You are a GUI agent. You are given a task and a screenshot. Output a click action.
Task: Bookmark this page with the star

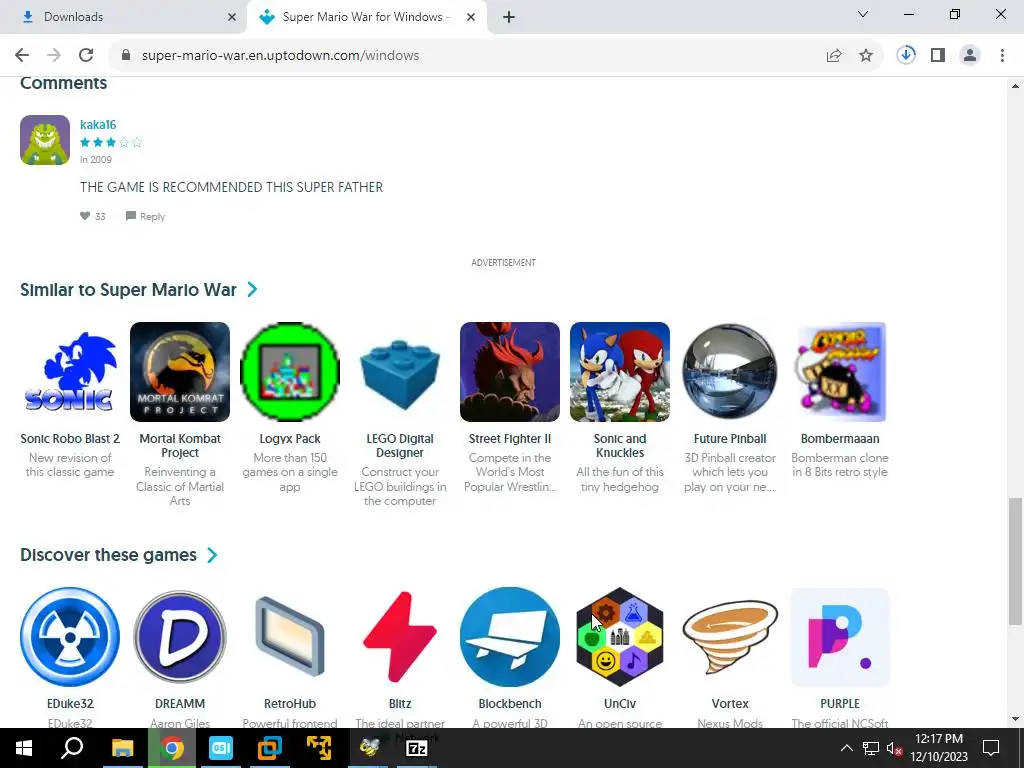[866, 56]
